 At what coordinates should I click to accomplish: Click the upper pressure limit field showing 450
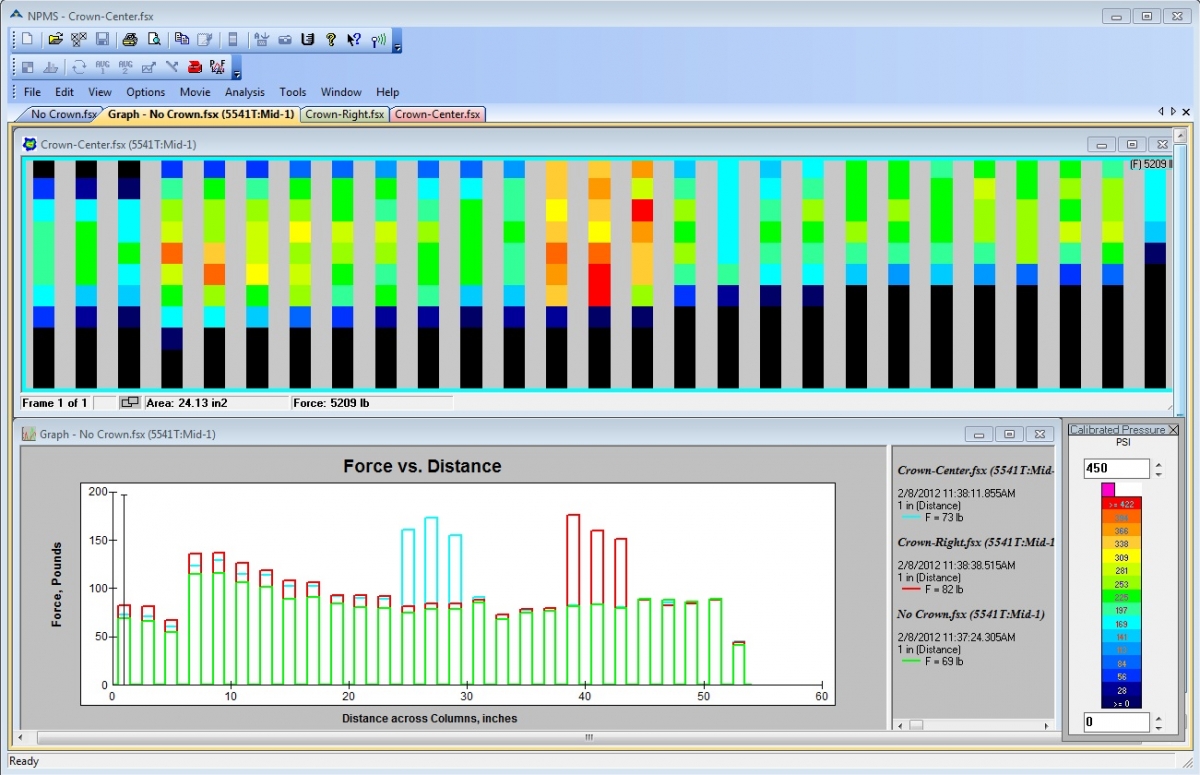1116,469
